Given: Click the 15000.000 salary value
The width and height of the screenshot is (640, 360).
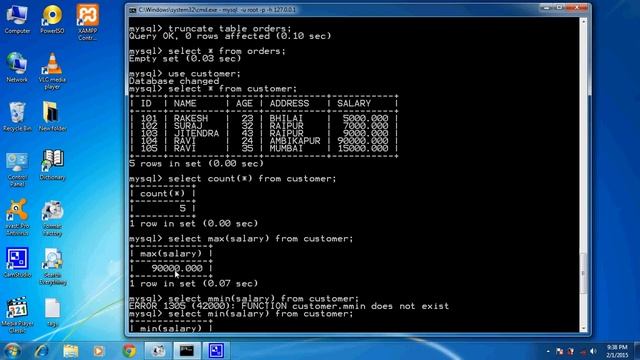Looking at the screenshot, I should point(362,149).
